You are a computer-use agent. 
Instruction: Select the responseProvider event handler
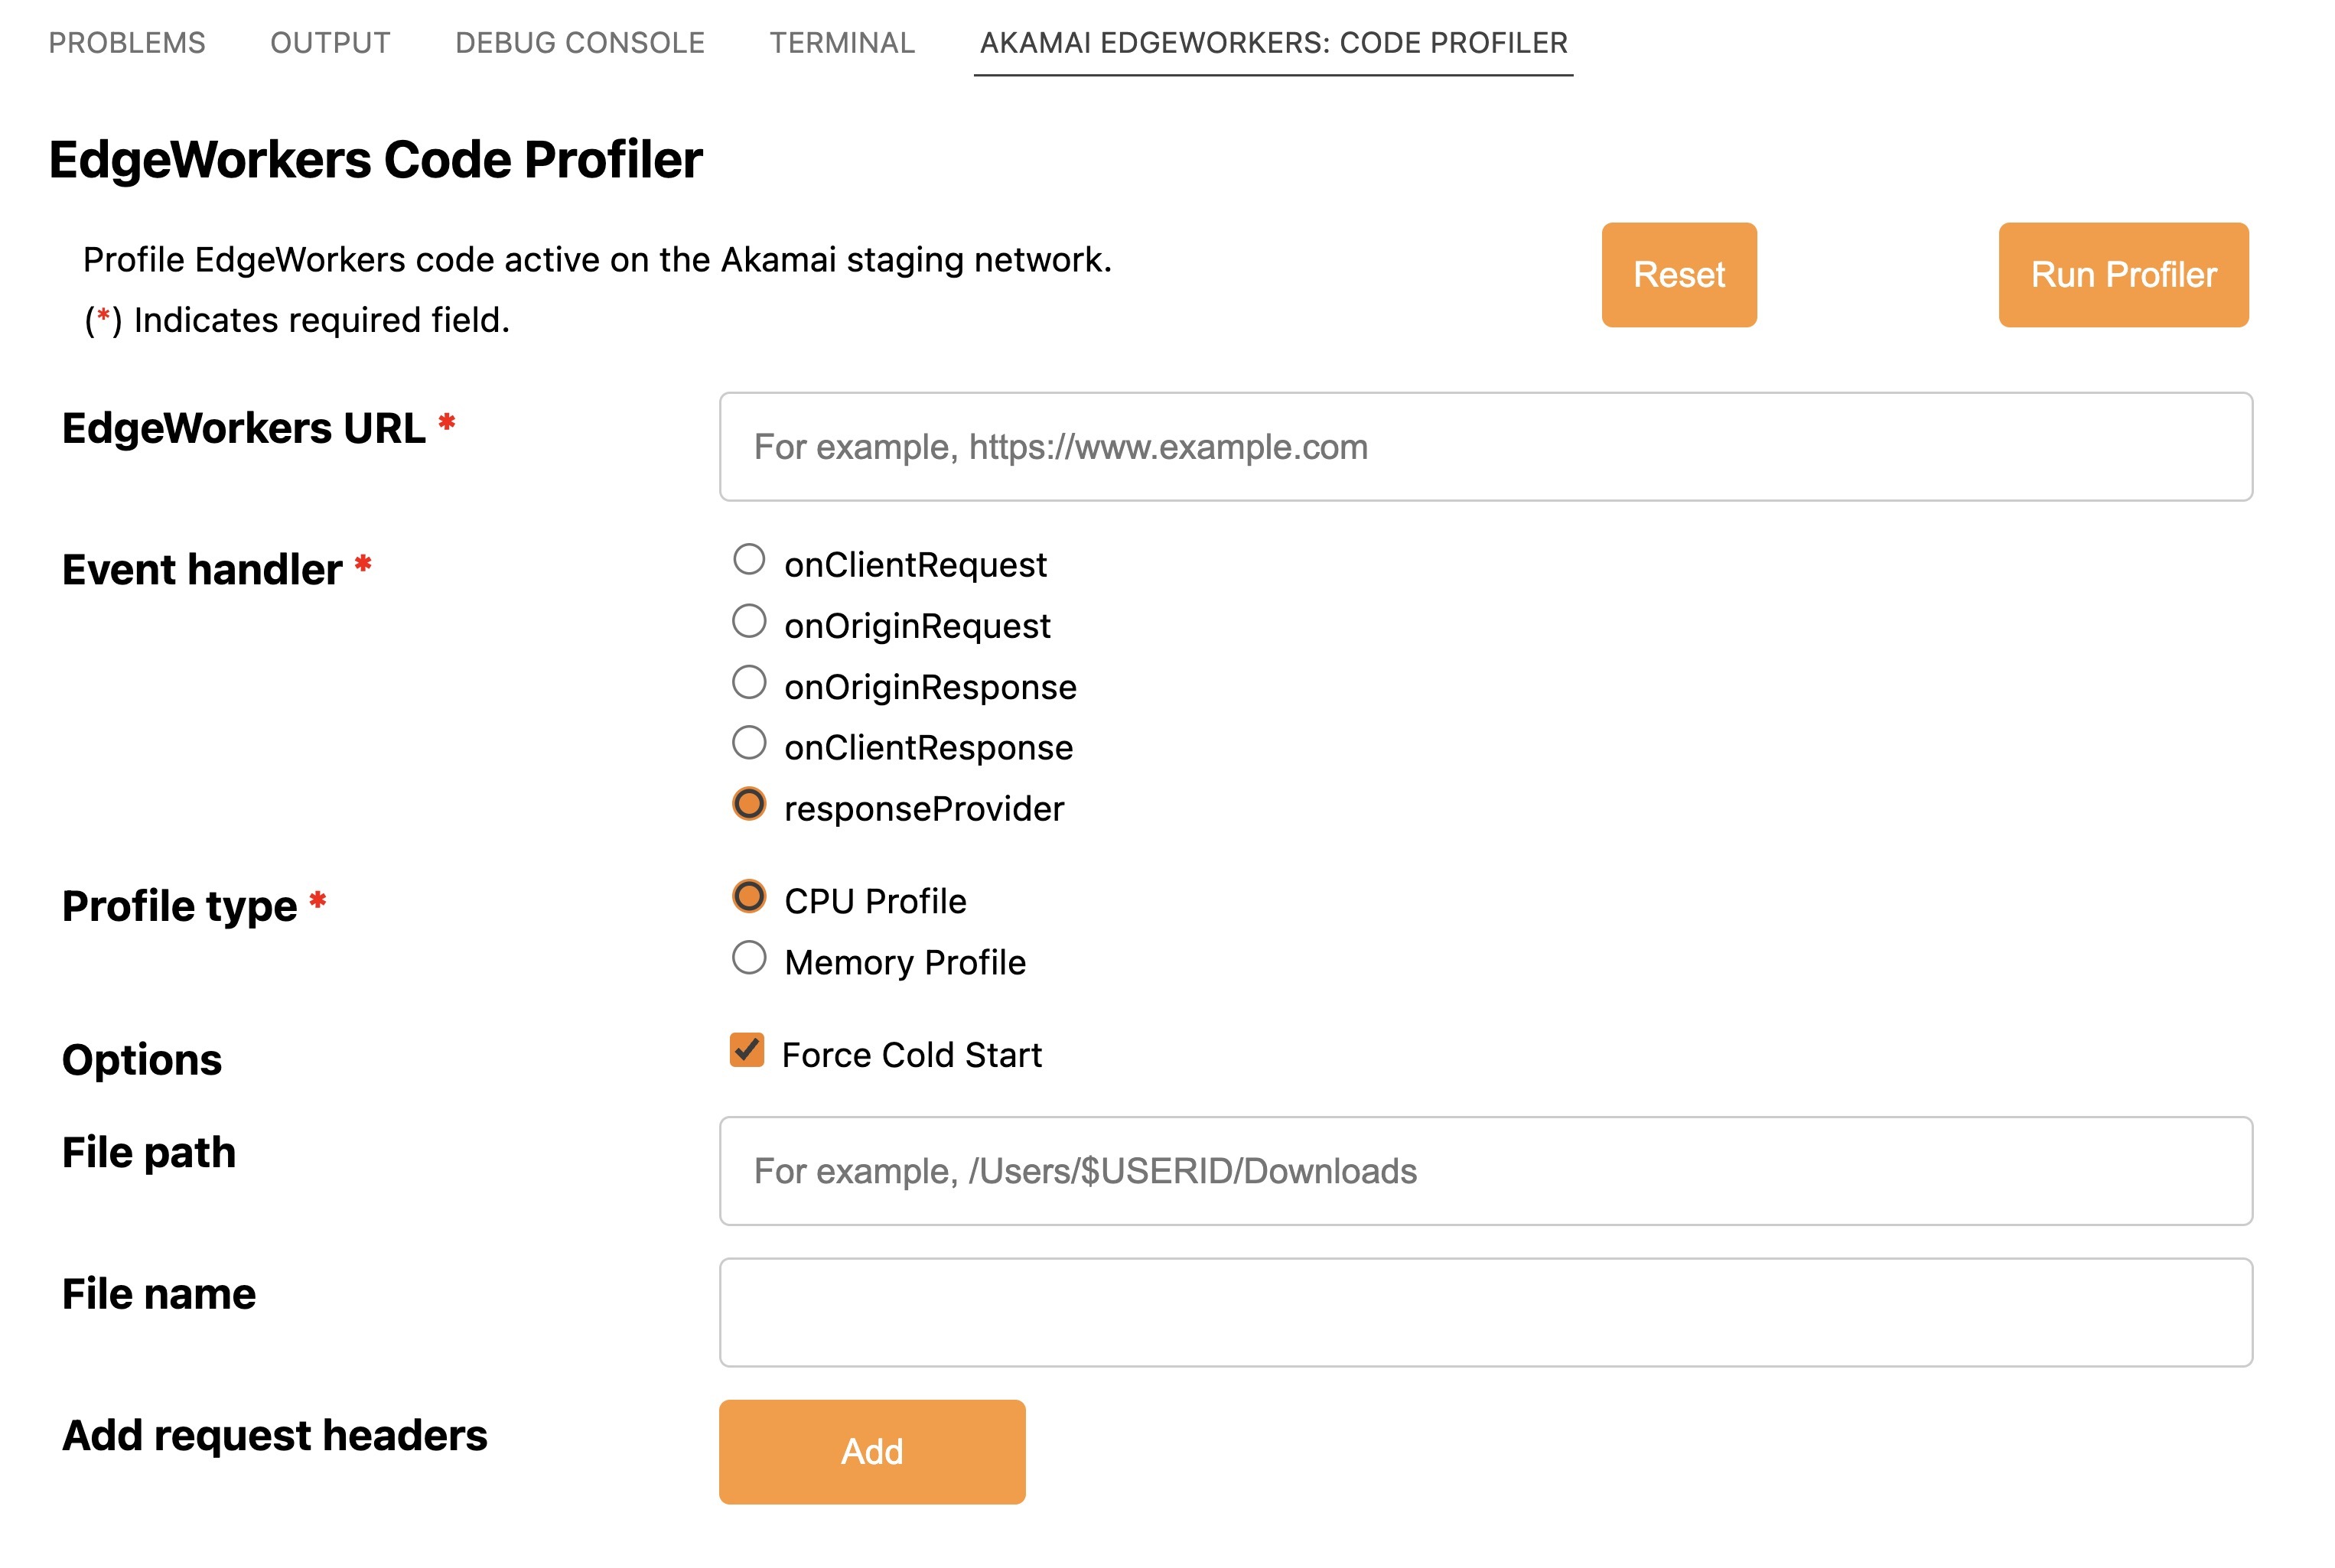[749, 804]
